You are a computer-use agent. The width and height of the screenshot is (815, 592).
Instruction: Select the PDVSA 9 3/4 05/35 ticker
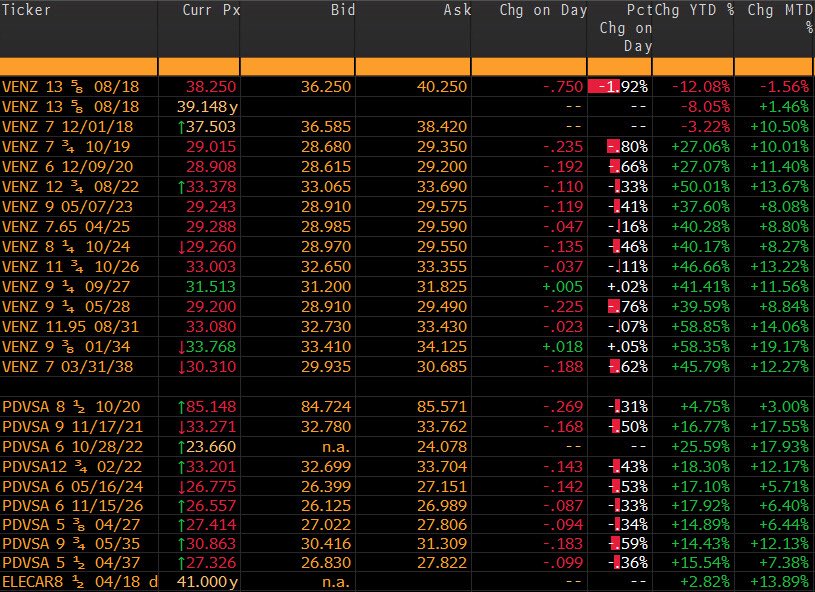(x=72, y=544)
